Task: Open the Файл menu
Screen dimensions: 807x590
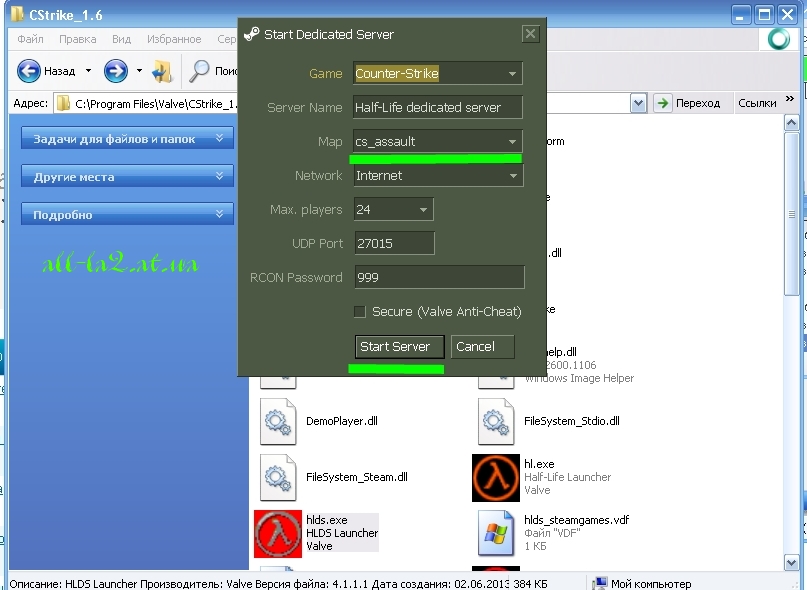Action: point(30,39)
